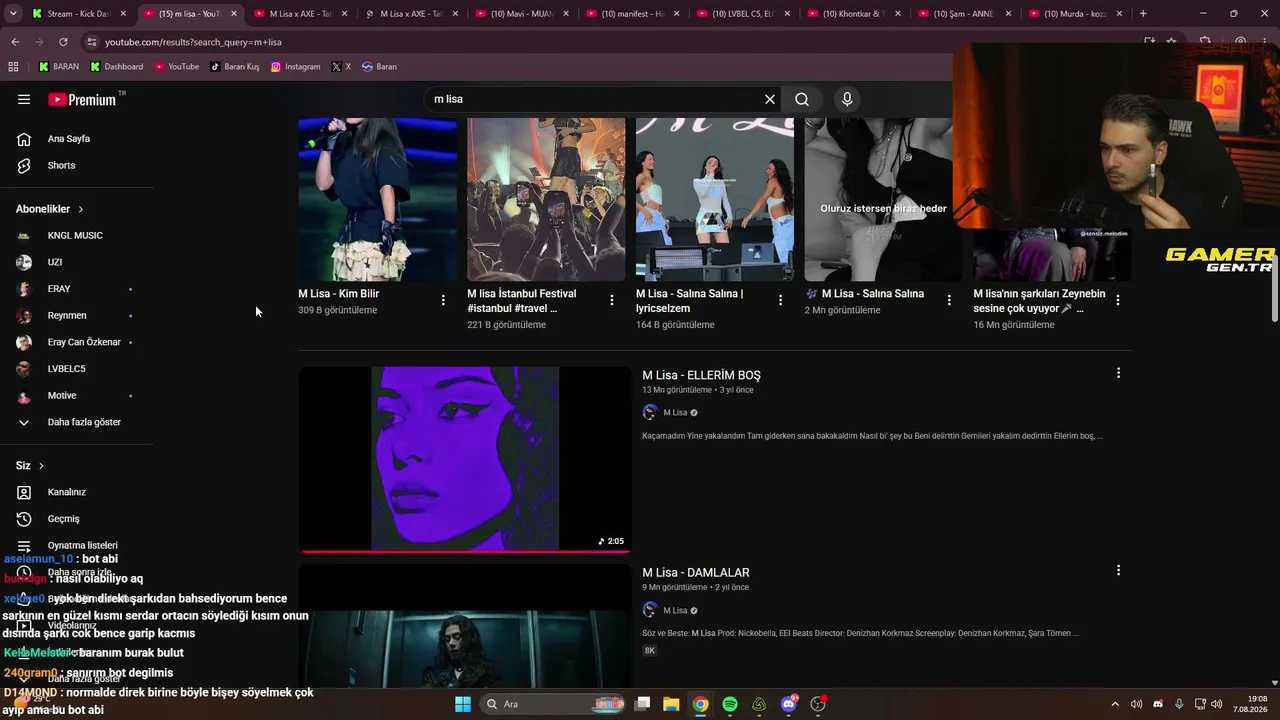The height and width of the screenshot is (720, 1280).
Task: Open M Lisa channel avatar under ELLERİM BOŞ
Action: point(650,412)
